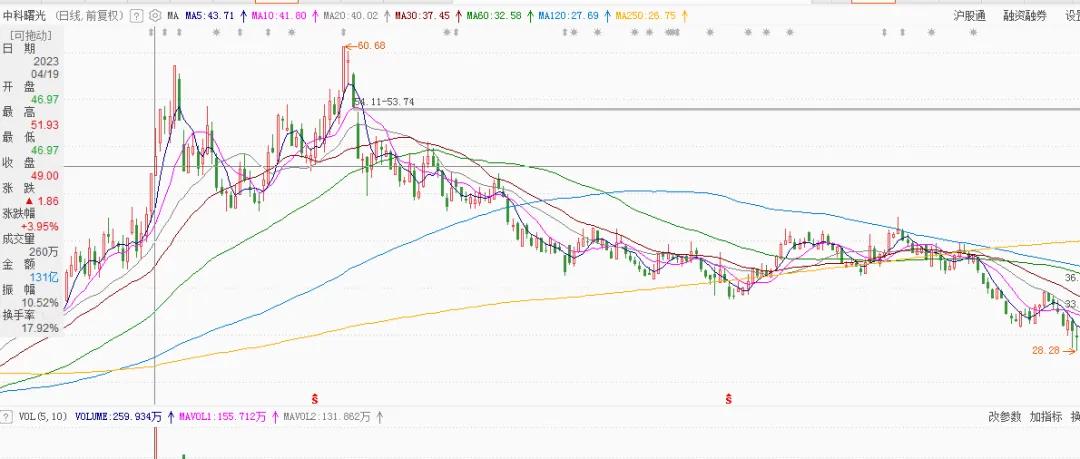
Task: Click the red S marker below the 60.68 peak
Action: pyautogui.click(x=317, y=399)
